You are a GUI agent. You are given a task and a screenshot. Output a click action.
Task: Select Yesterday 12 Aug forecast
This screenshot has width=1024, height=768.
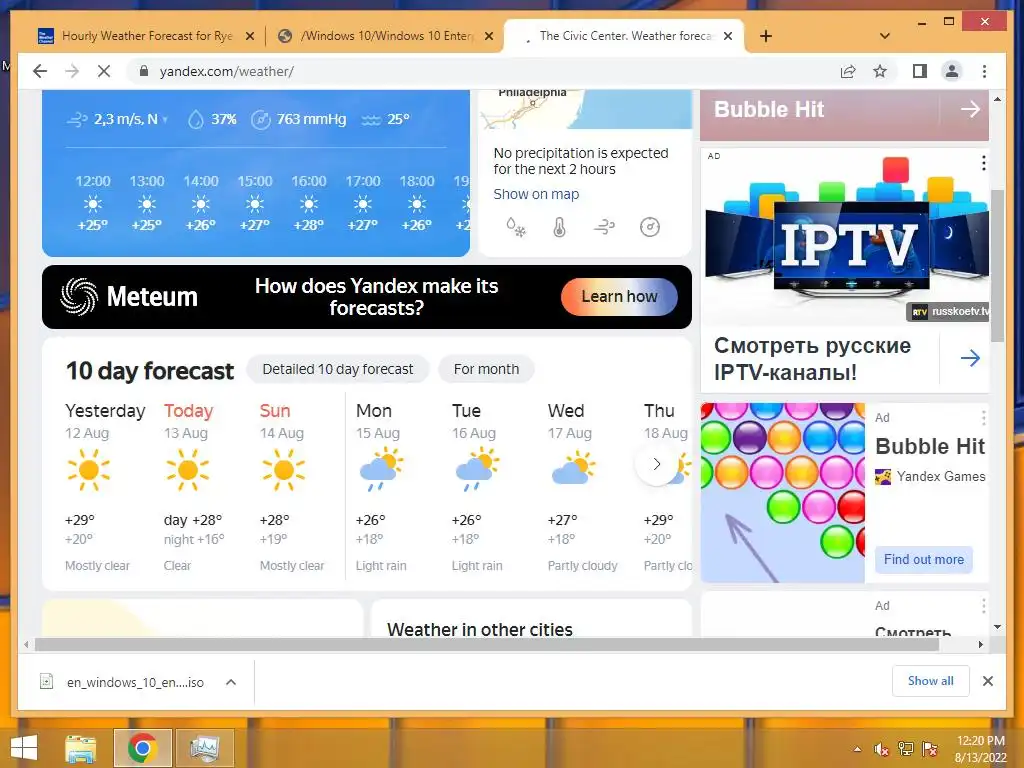[105, 487]
